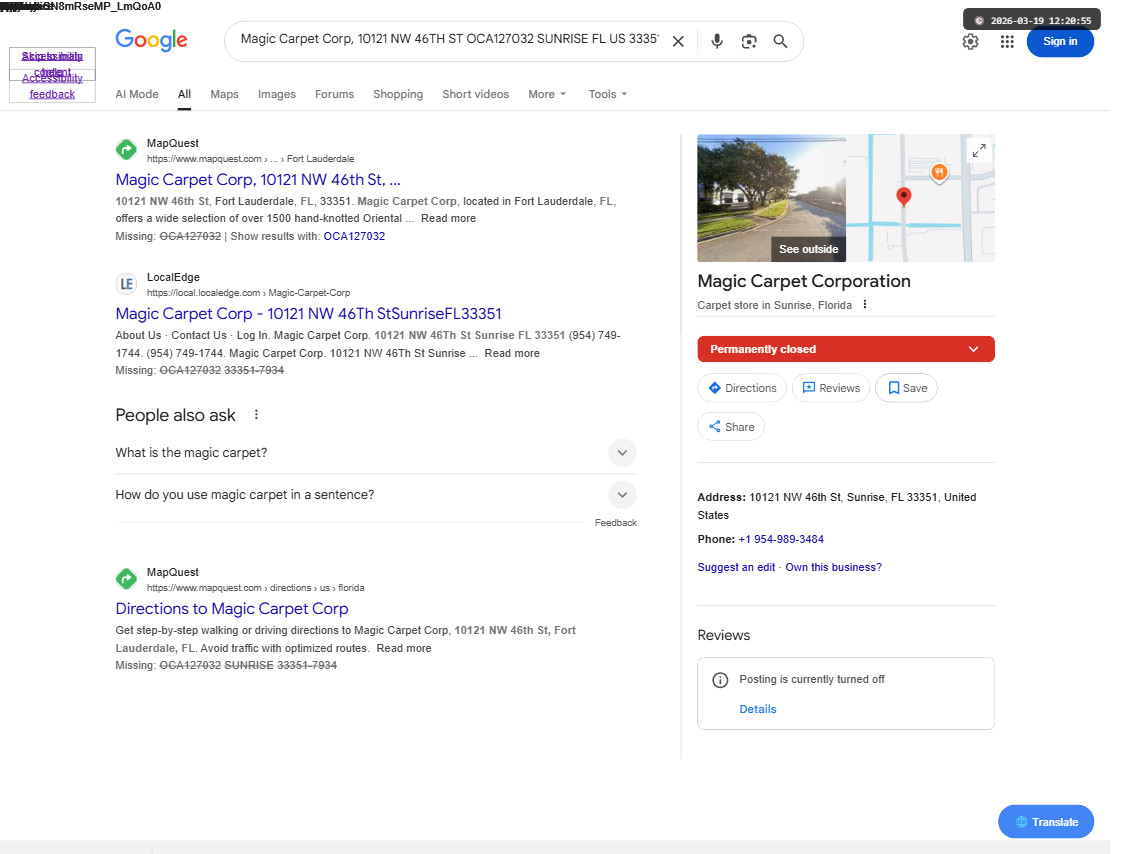1124x854 pixels.
Task: Select the All results tab
Action: click(x=184, y=94)
